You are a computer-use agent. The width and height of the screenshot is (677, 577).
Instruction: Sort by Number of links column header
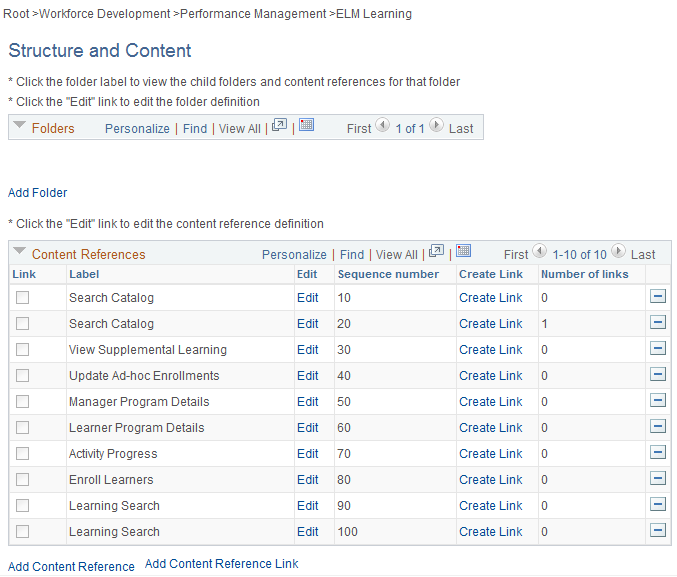coord(585,274)
